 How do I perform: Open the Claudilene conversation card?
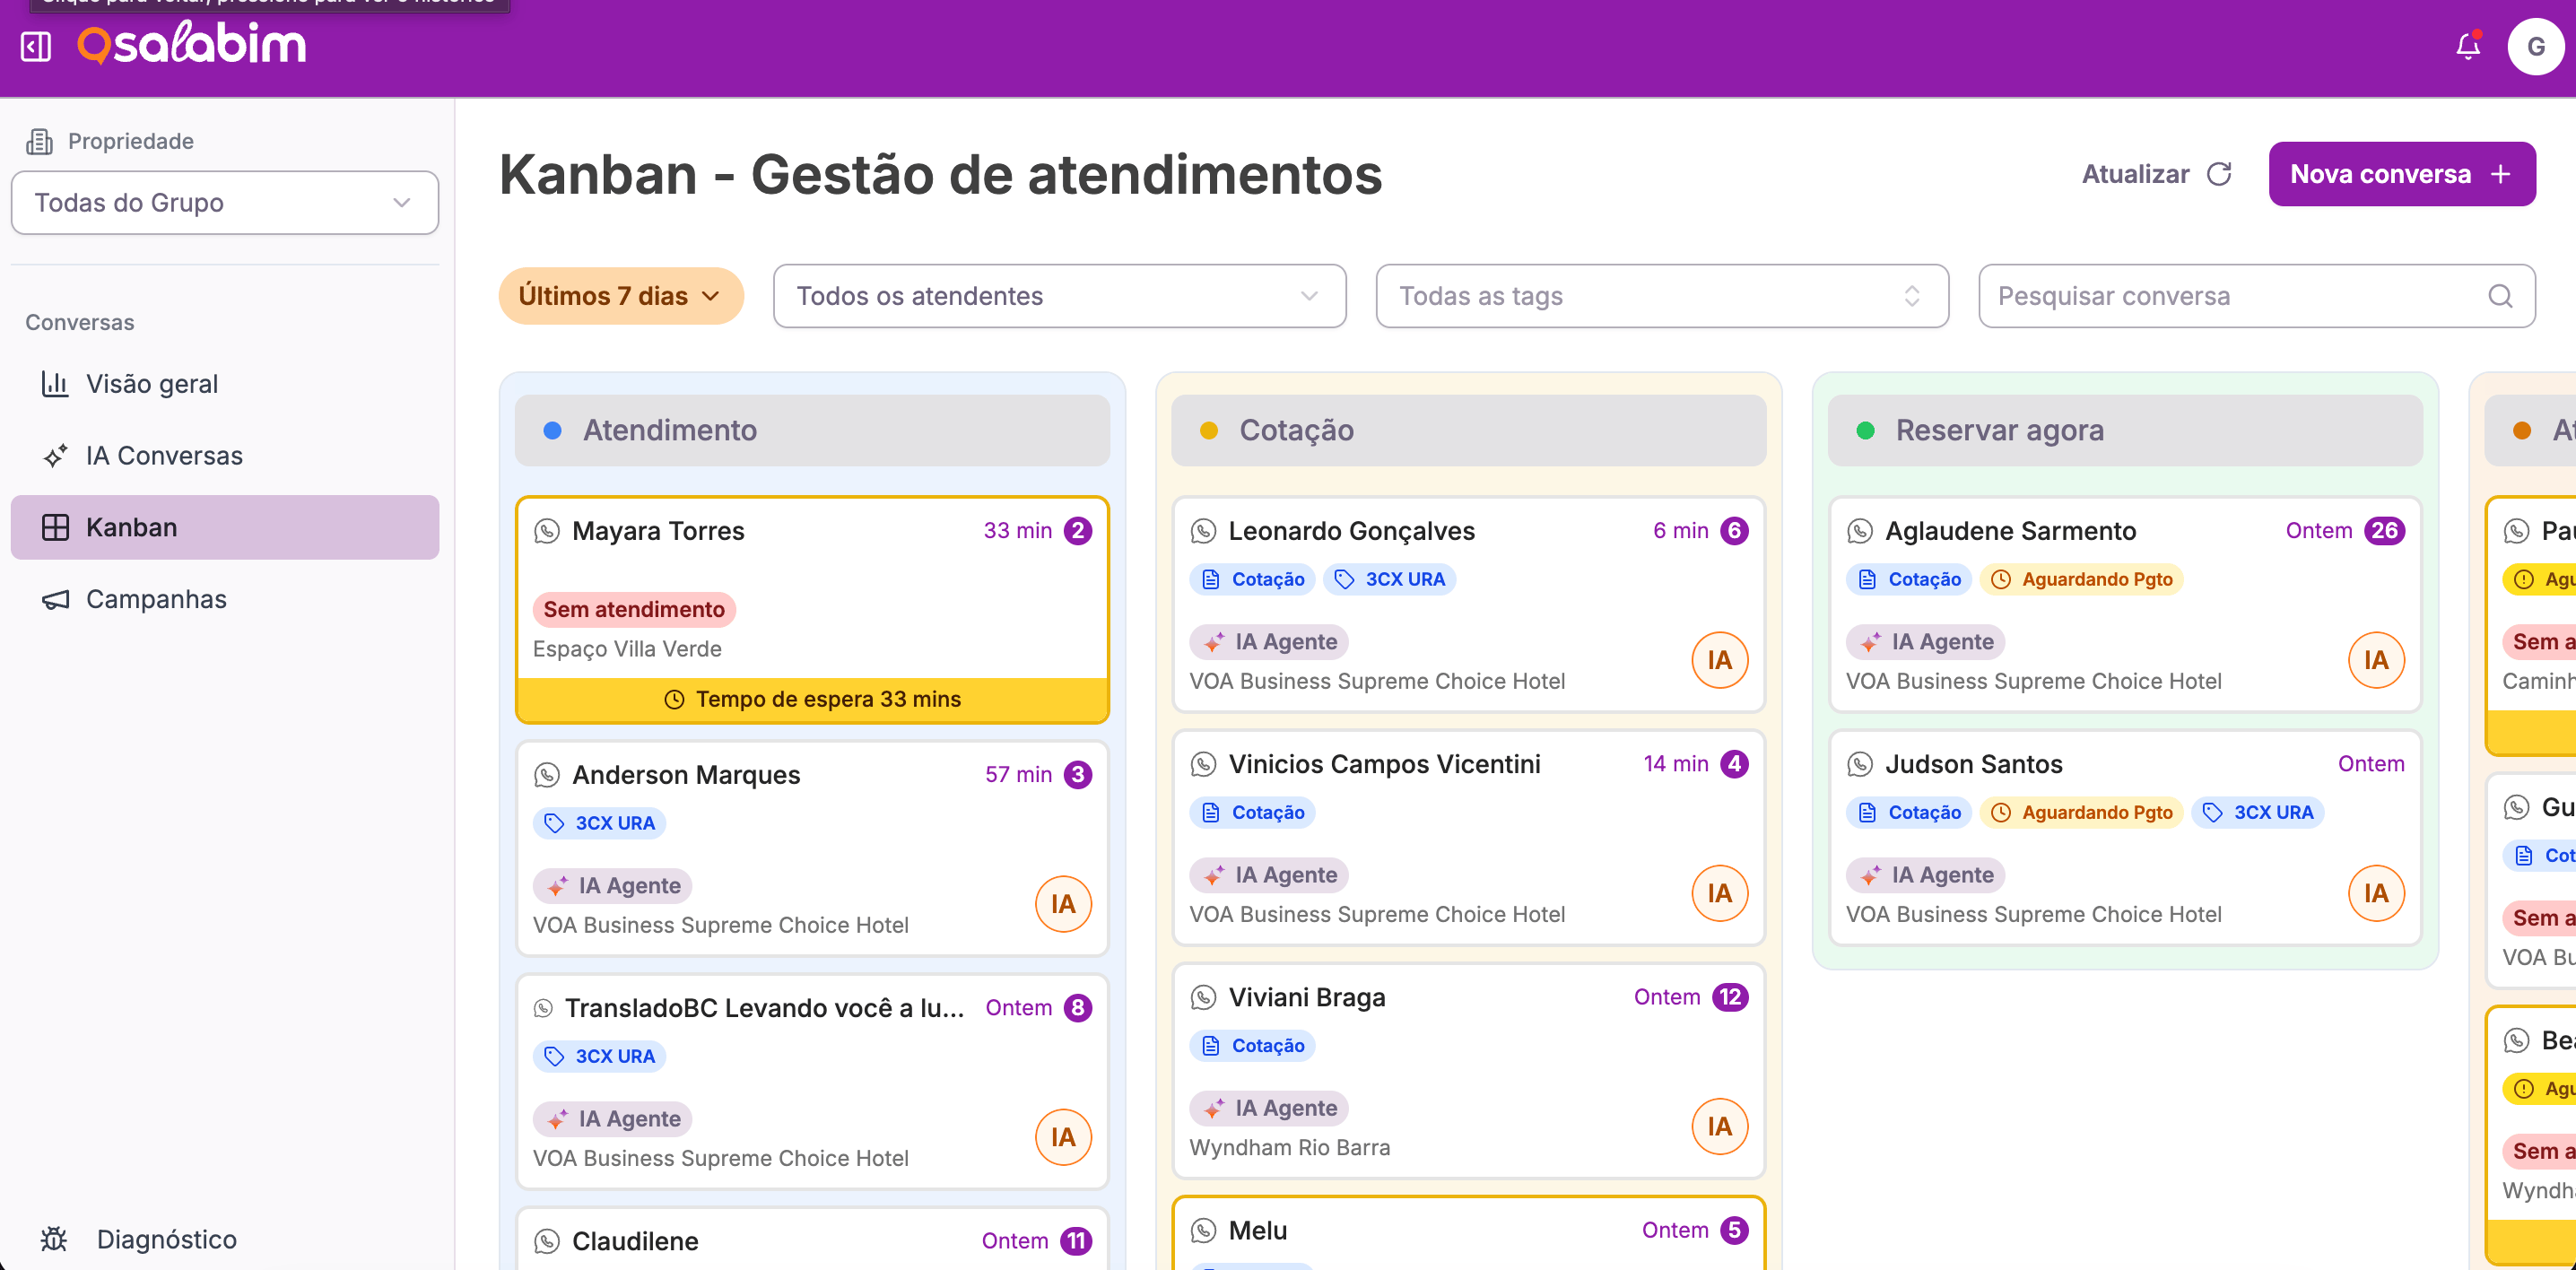pyautogui.click(x=812, y=1239)
